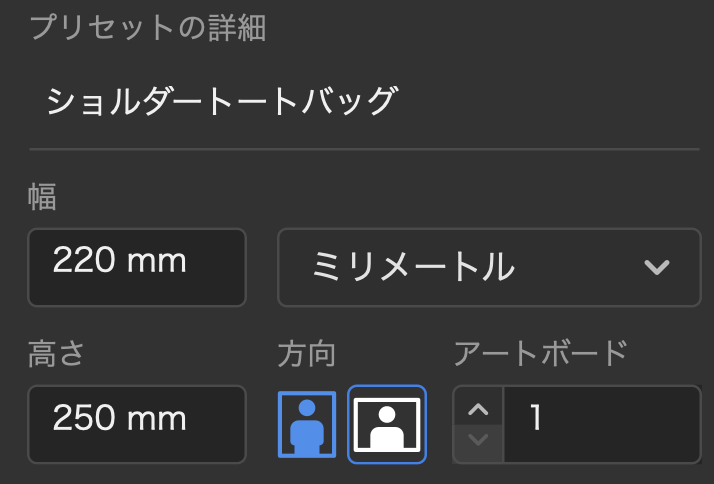This screenshot has height=484, width=714.
Task: Click the プリセットの詳細 heading
Action: [x=148, y=27]
